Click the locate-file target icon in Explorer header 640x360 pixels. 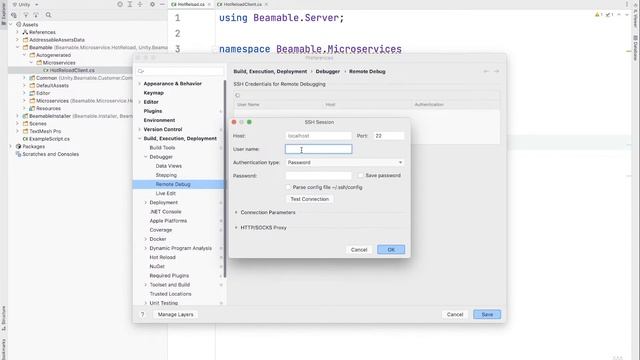pos(120,4)
